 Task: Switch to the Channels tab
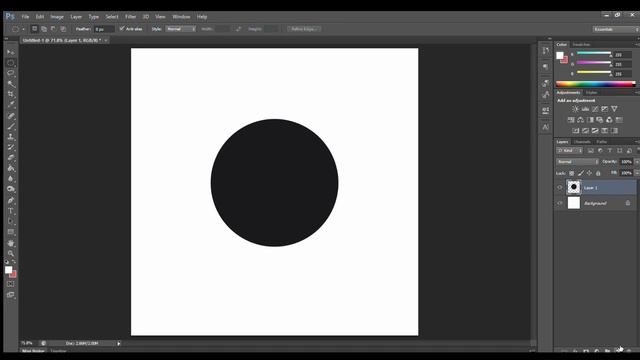[582, 142]
